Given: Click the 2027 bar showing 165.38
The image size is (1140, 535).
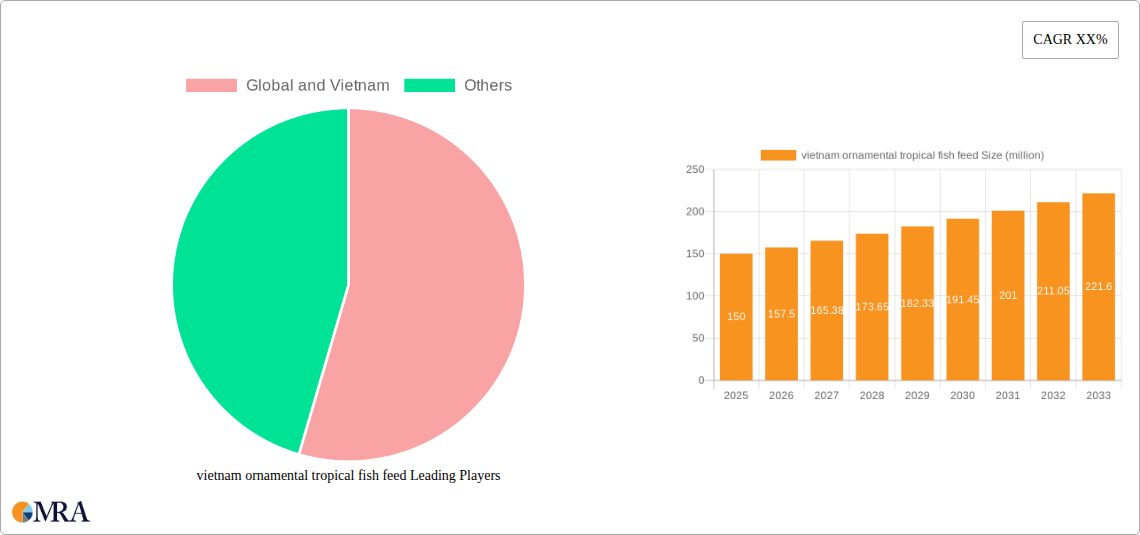Looking at the screenshot, I should (x=827, y=310).
